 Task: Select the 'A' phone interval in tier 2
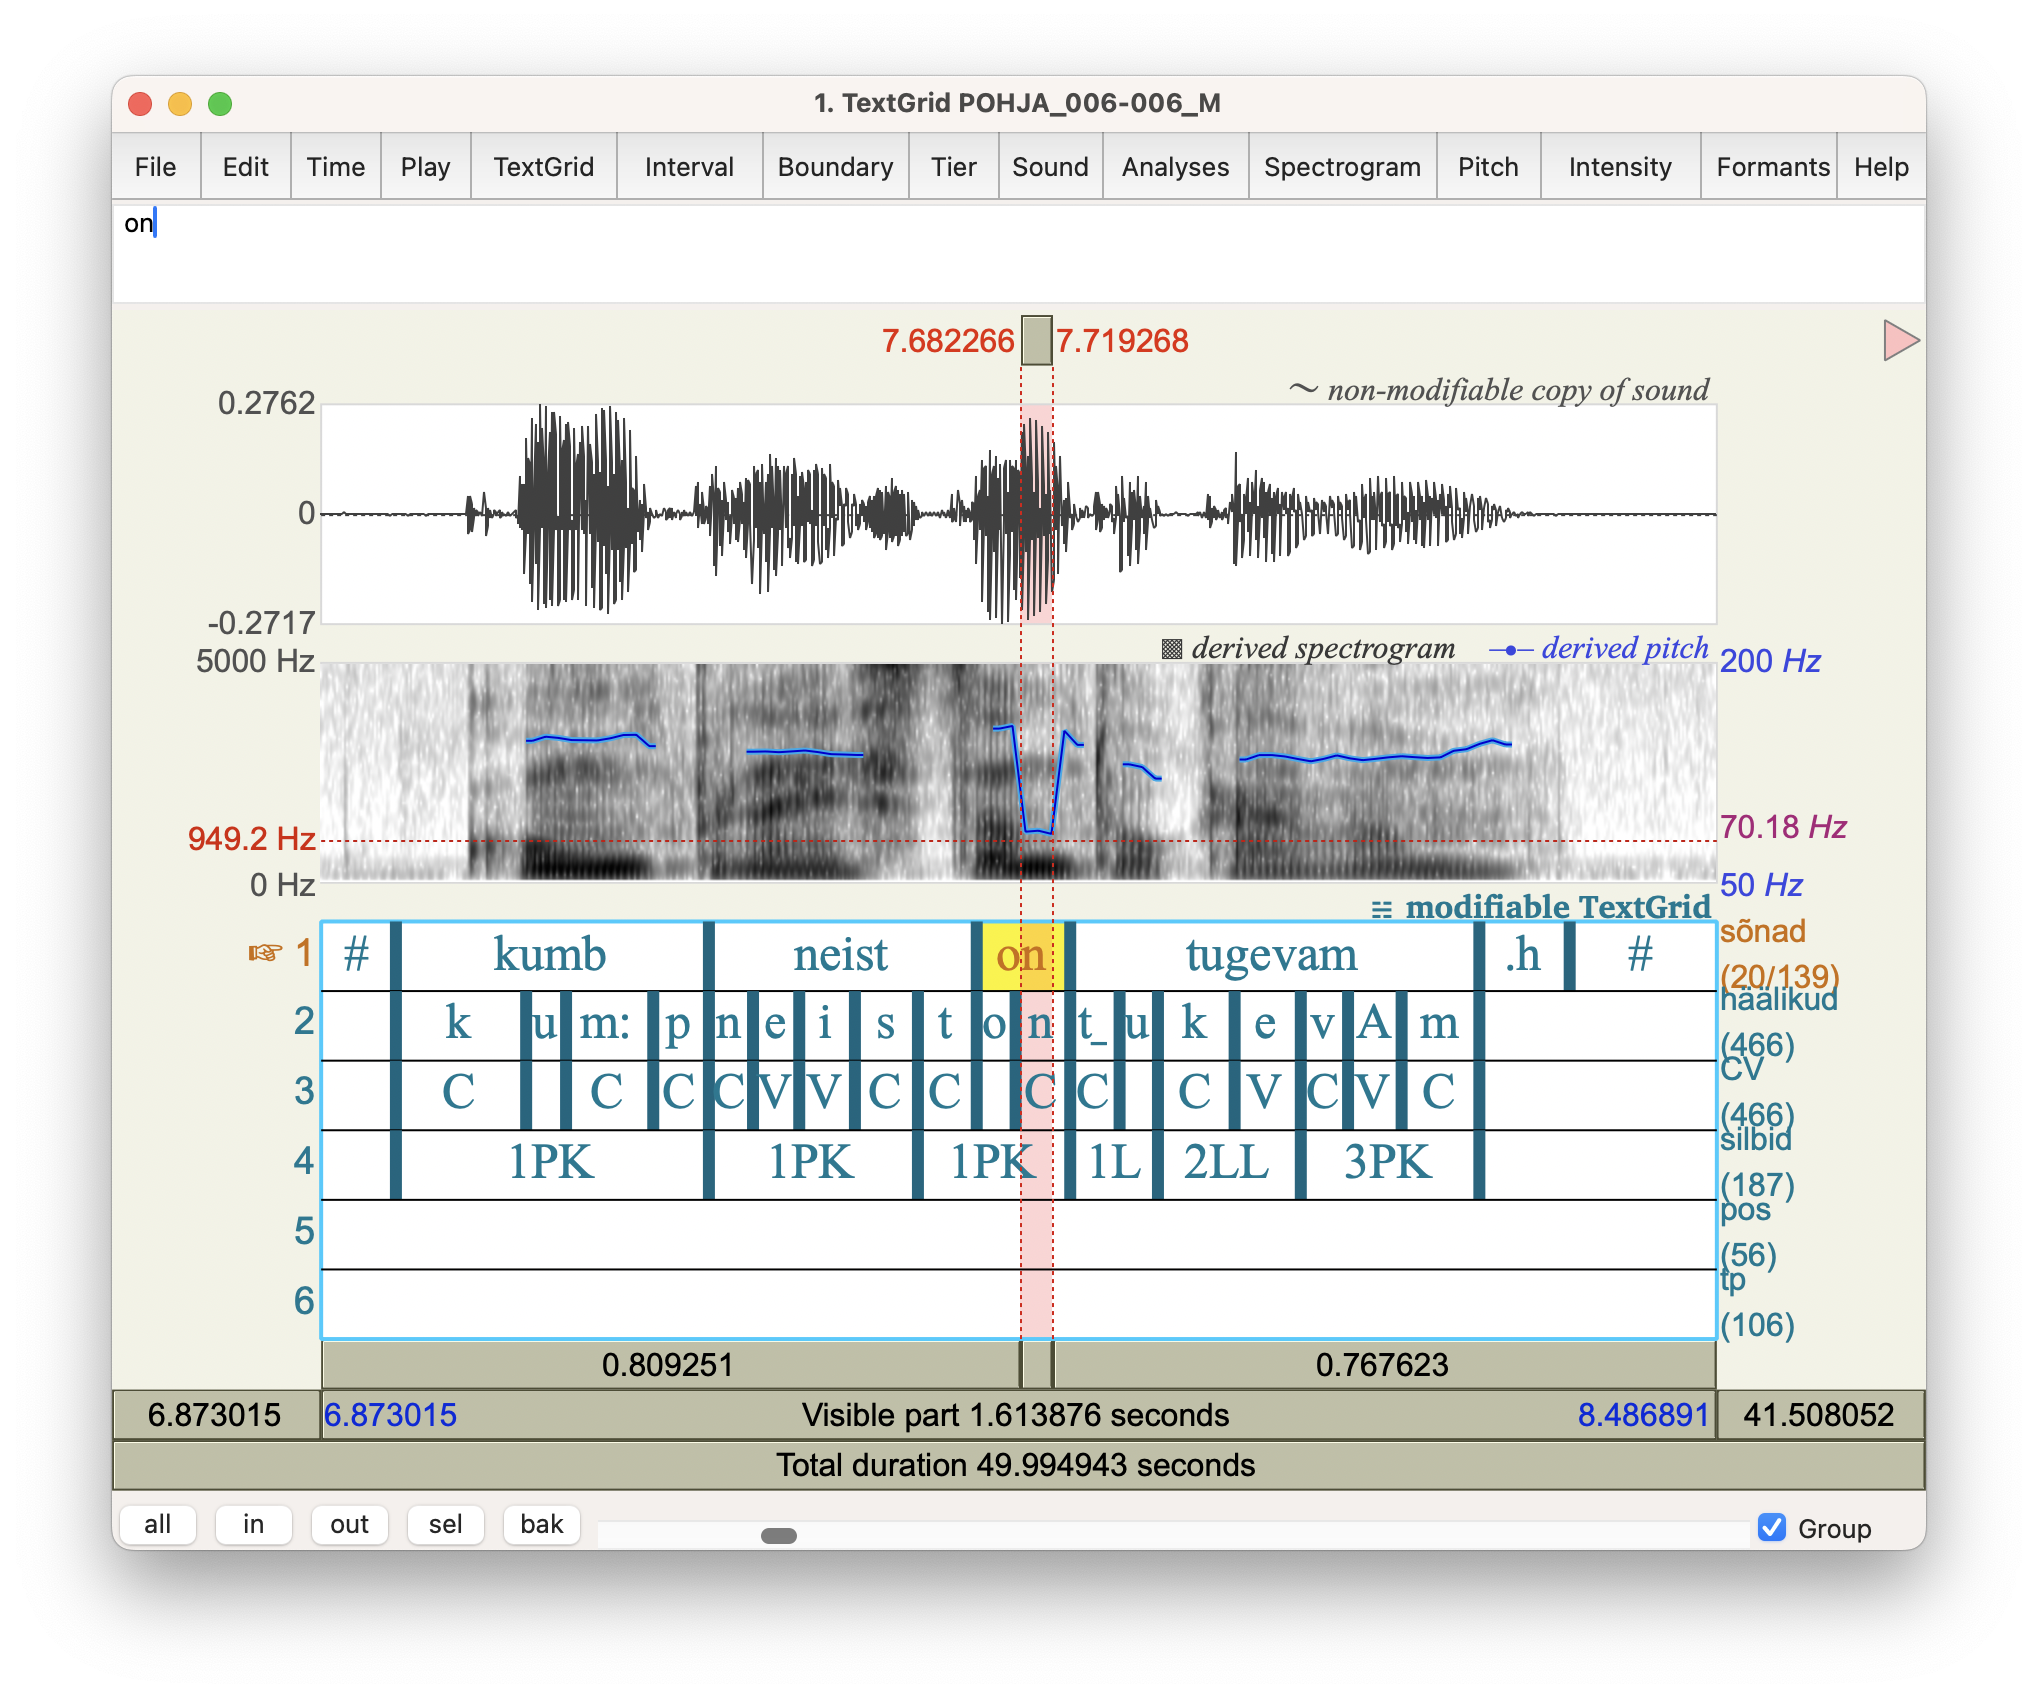click(1374, 1025)
